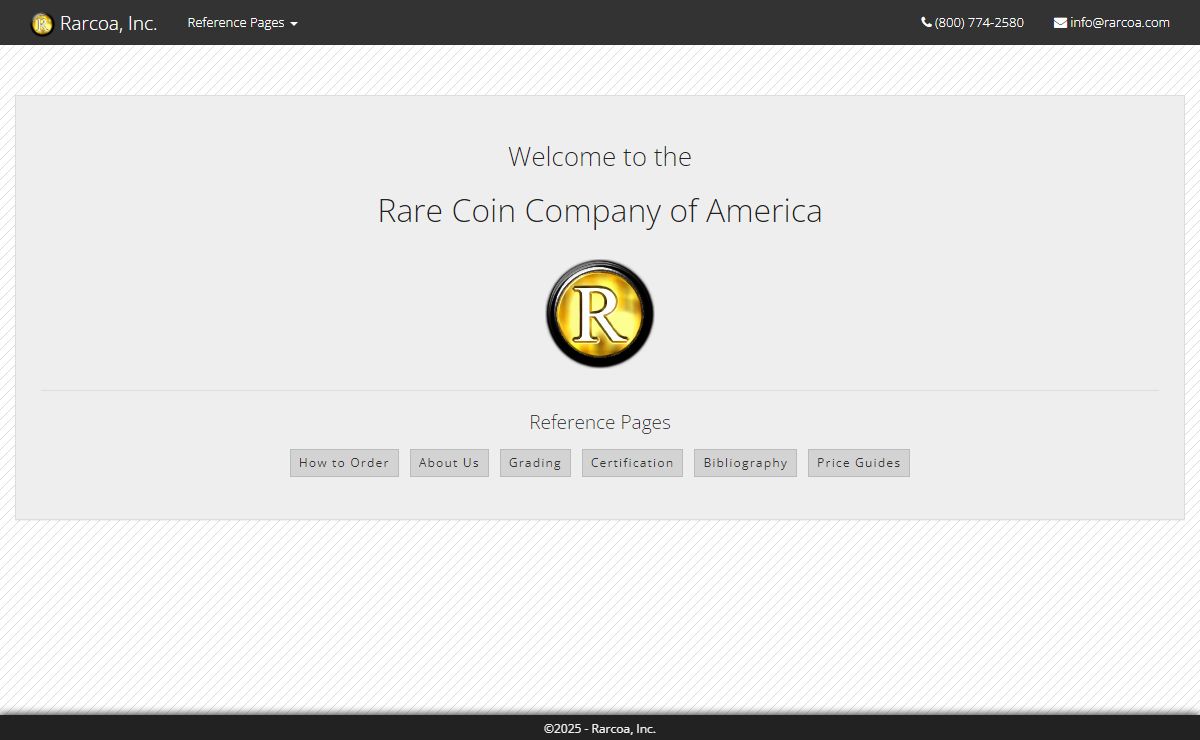This screenshot has height=740, width=1200.
Task: Open the How to Order page
Action: coord(344,463)
